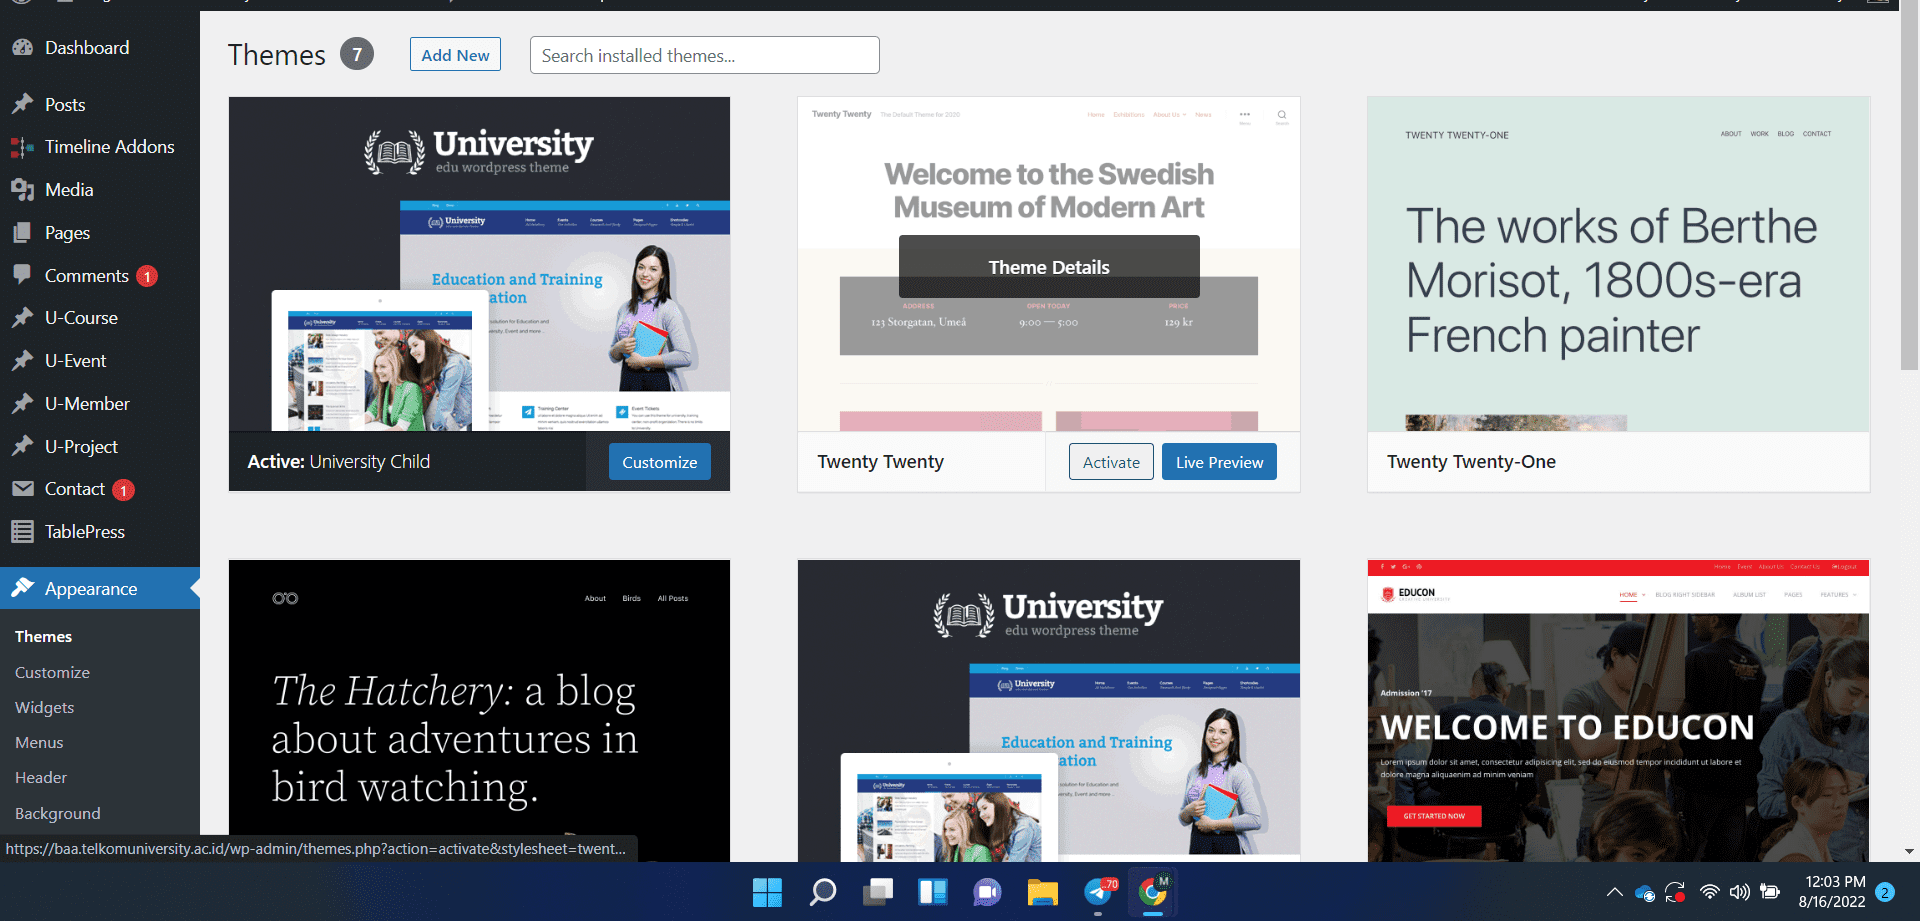Click Live Preview for Twenty Twenty
1920x921 pixels.
coord(1219,462)
